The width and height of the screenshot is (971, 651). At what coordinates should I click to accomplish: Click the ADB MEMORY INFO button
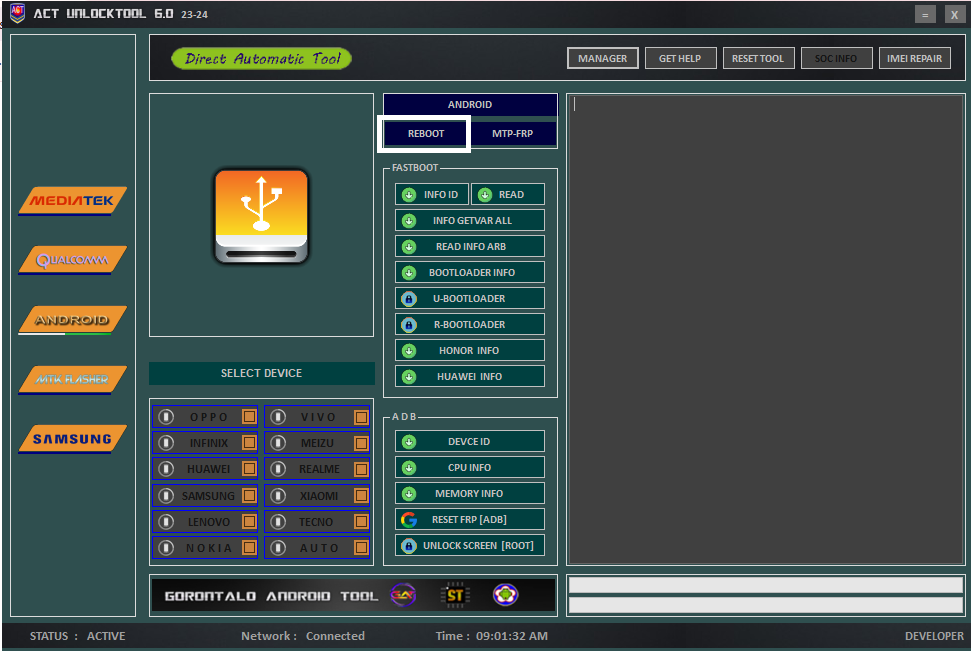pyautogui.click(x=470, y=494)
